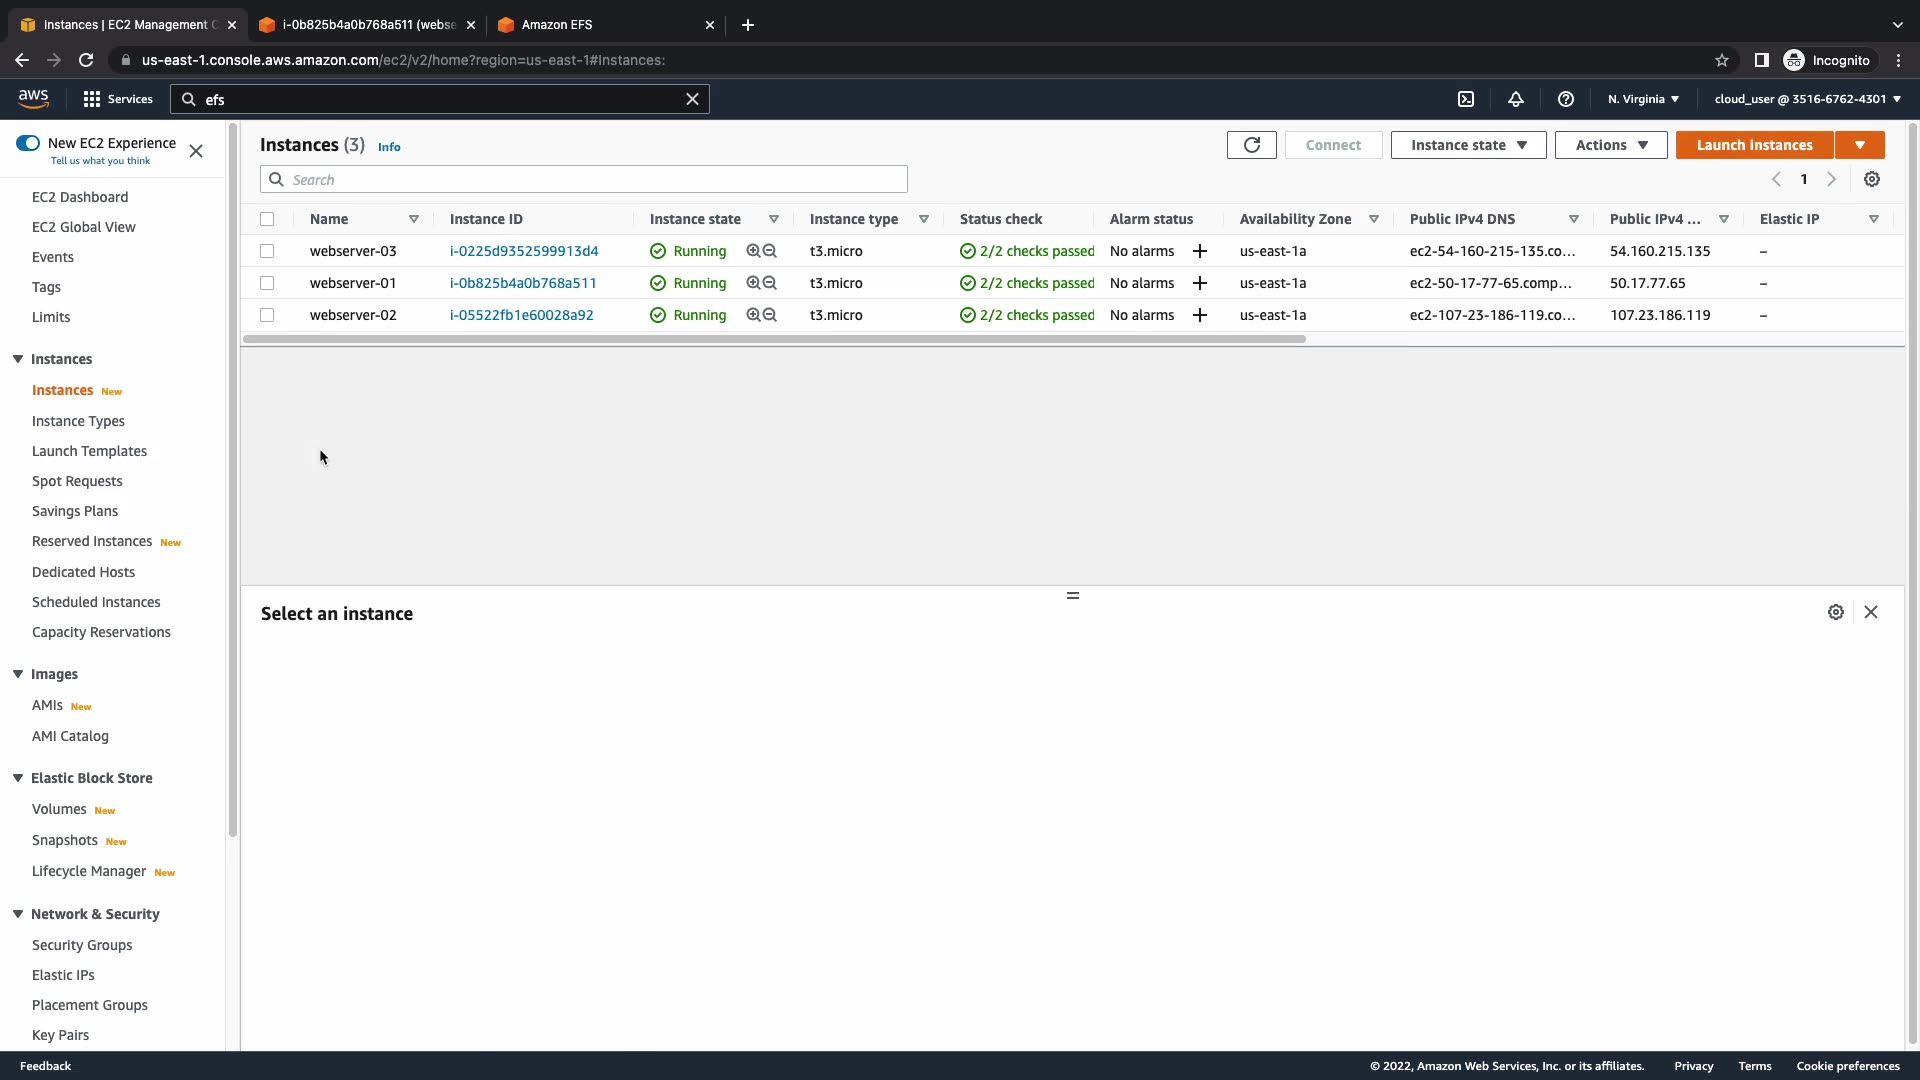Click the horizontal table scrollbar
The height and width of the screenshot is (1080, 1920).
point(773,339)
